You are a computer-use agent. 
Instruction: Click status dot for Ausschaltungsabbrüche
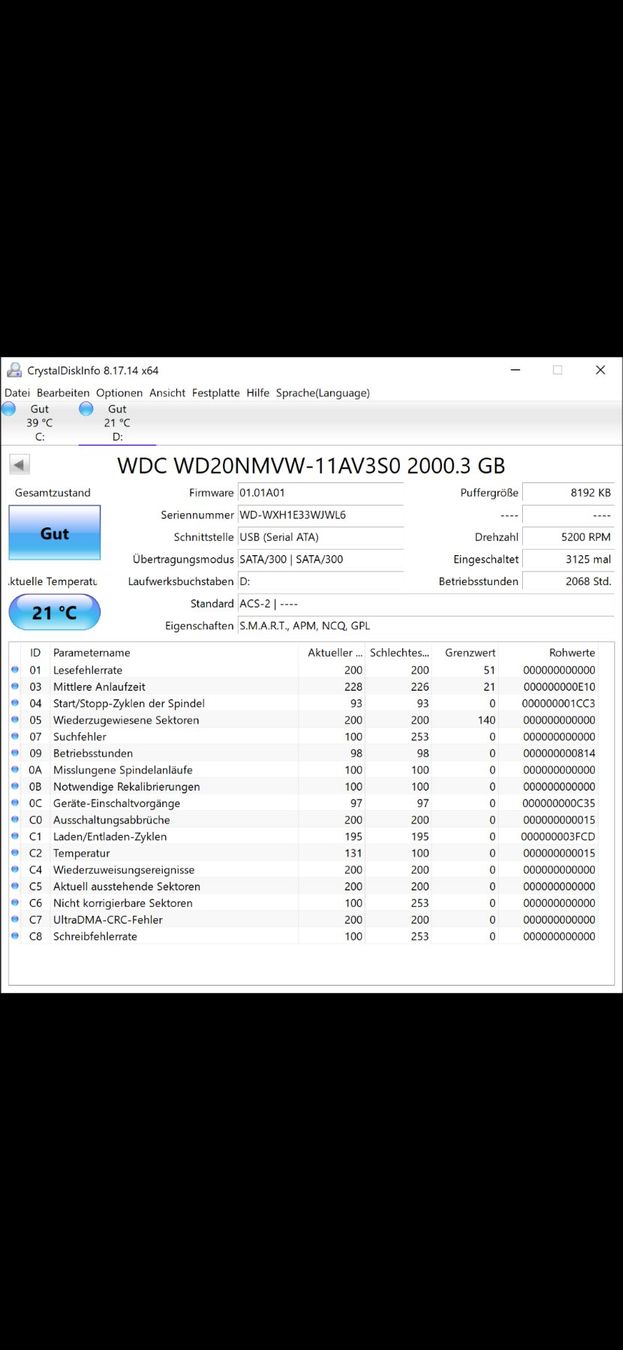tap(15, 820)
